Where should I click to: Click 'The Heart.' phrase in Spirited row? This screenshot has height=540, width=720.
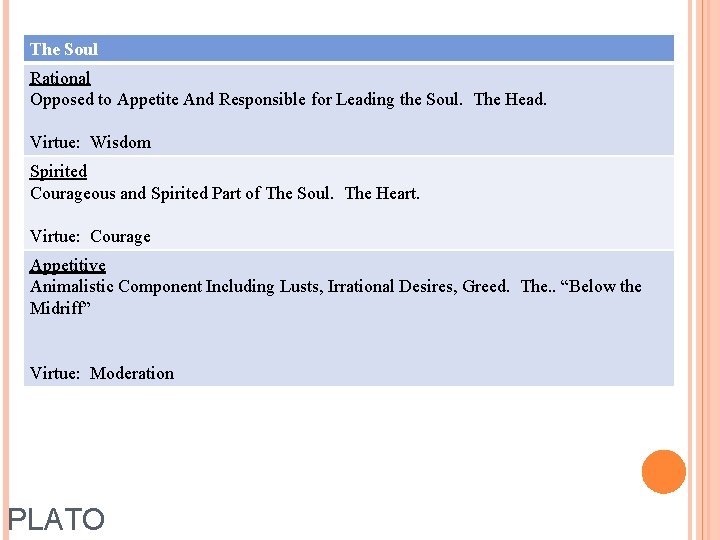[x=382, y=193]
